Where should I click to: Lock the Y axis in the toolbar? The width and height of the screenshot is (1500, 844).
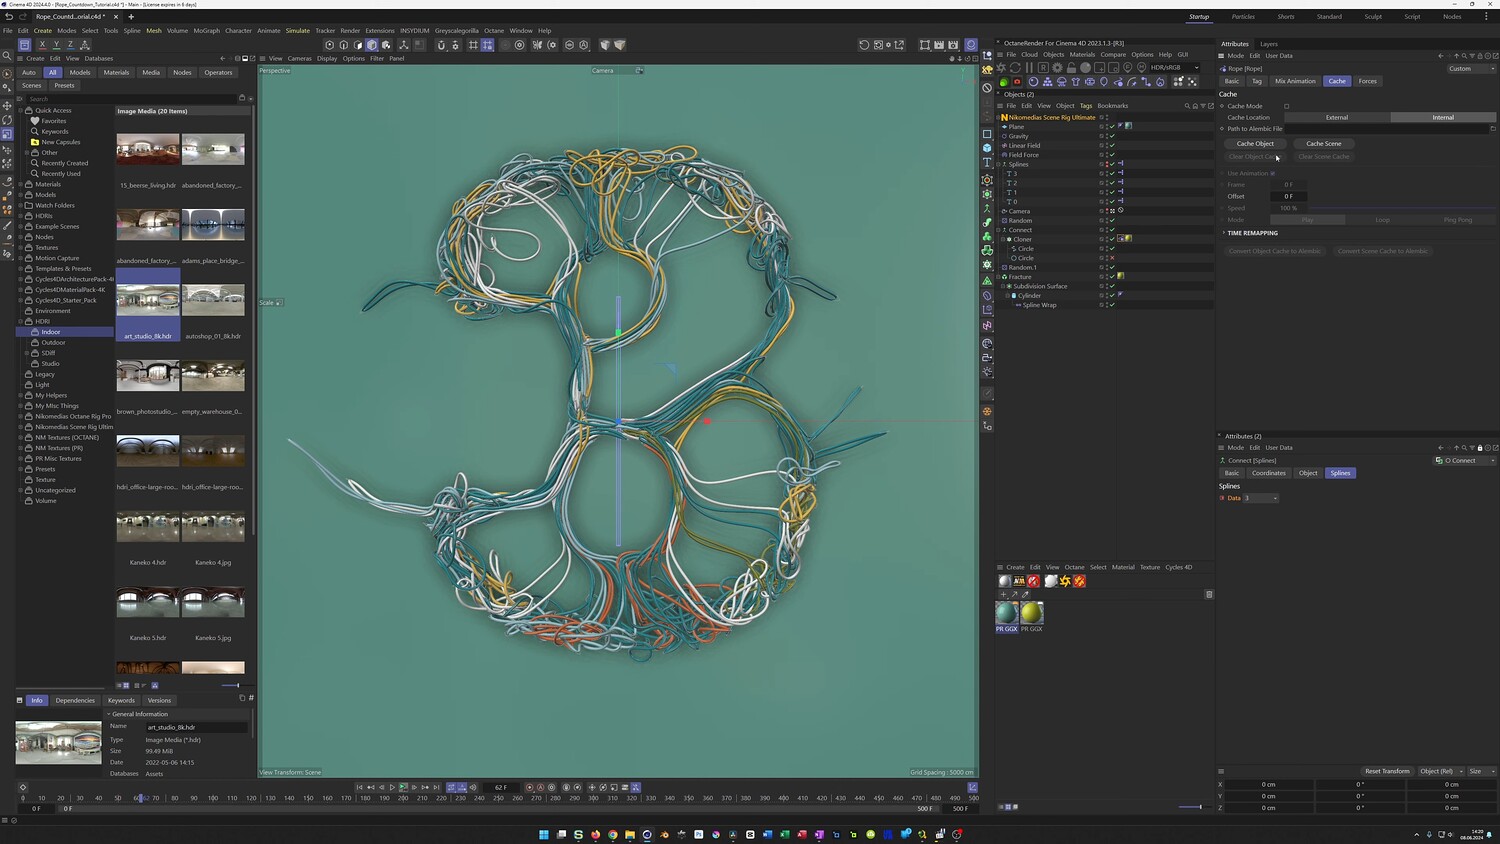56,45
